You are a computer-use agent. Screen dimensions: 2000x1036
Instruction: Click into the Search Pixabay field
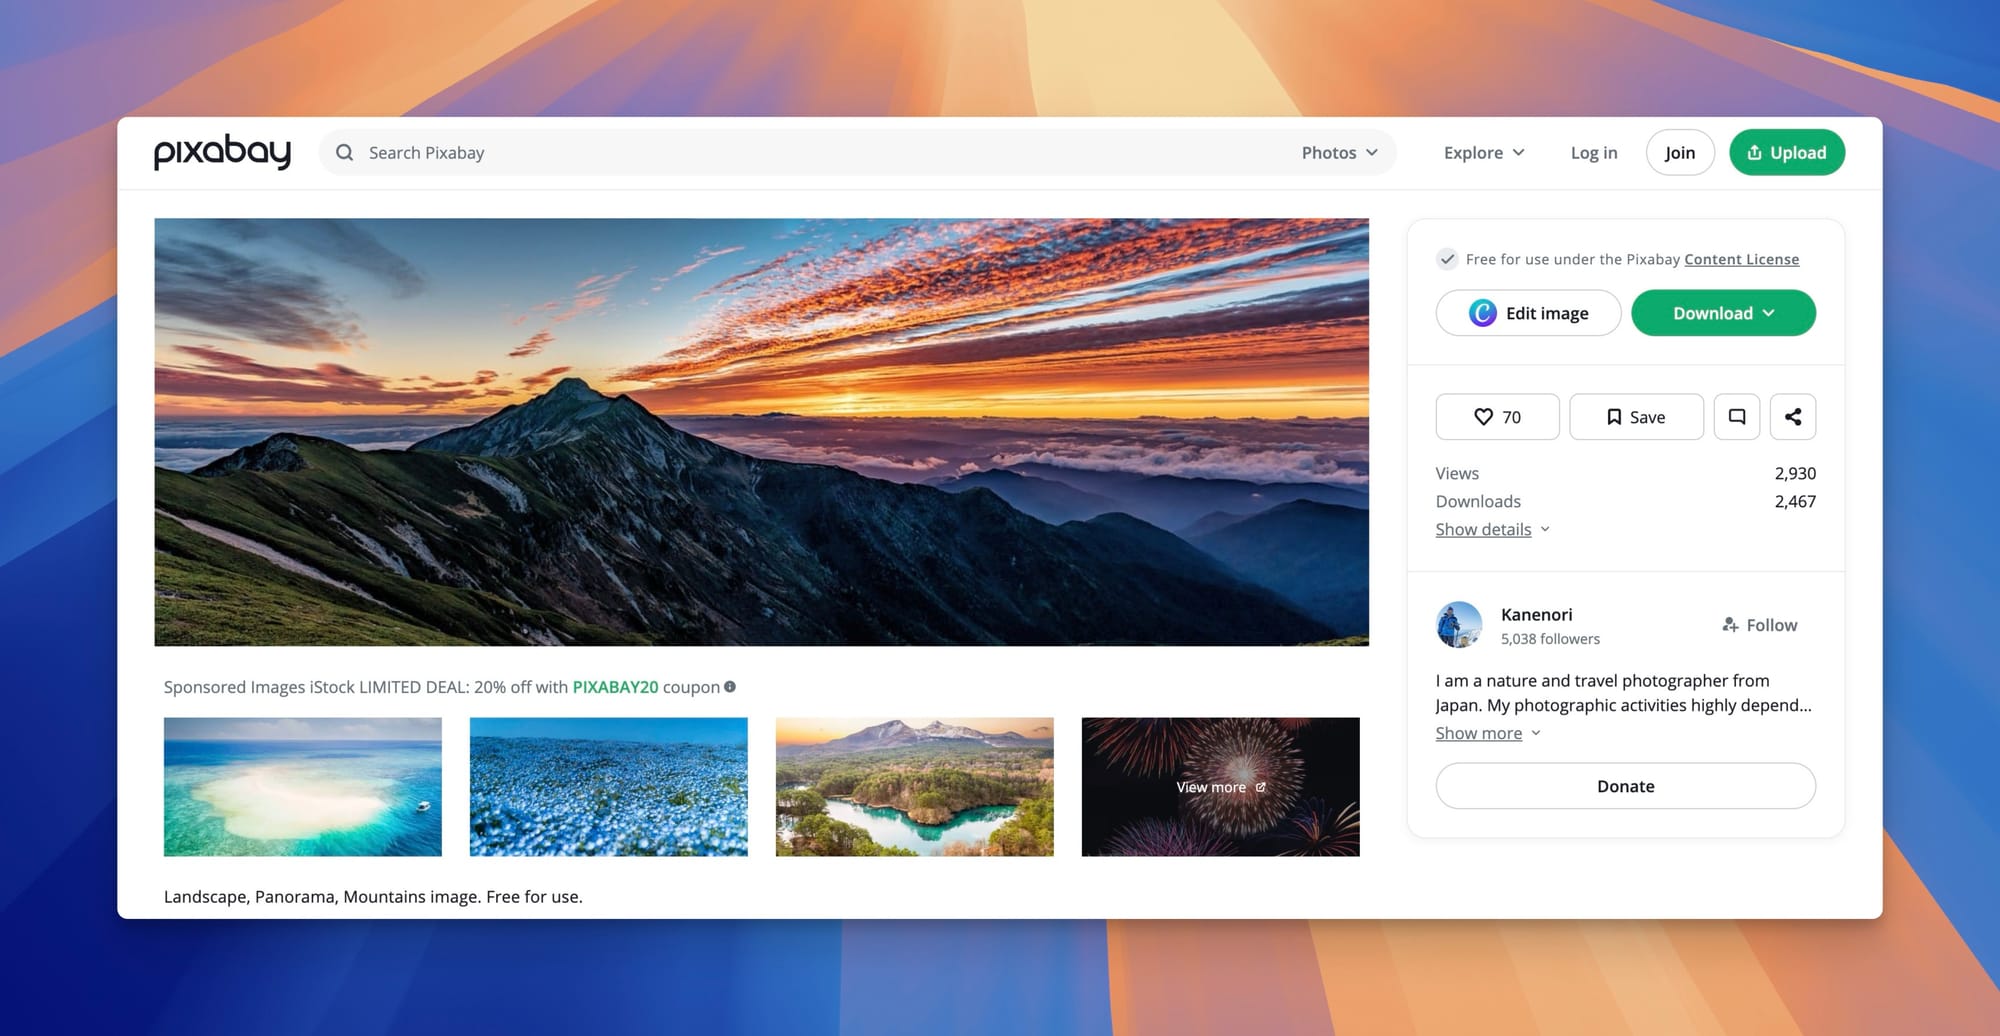pyautogui.click(x=800, y=153)
